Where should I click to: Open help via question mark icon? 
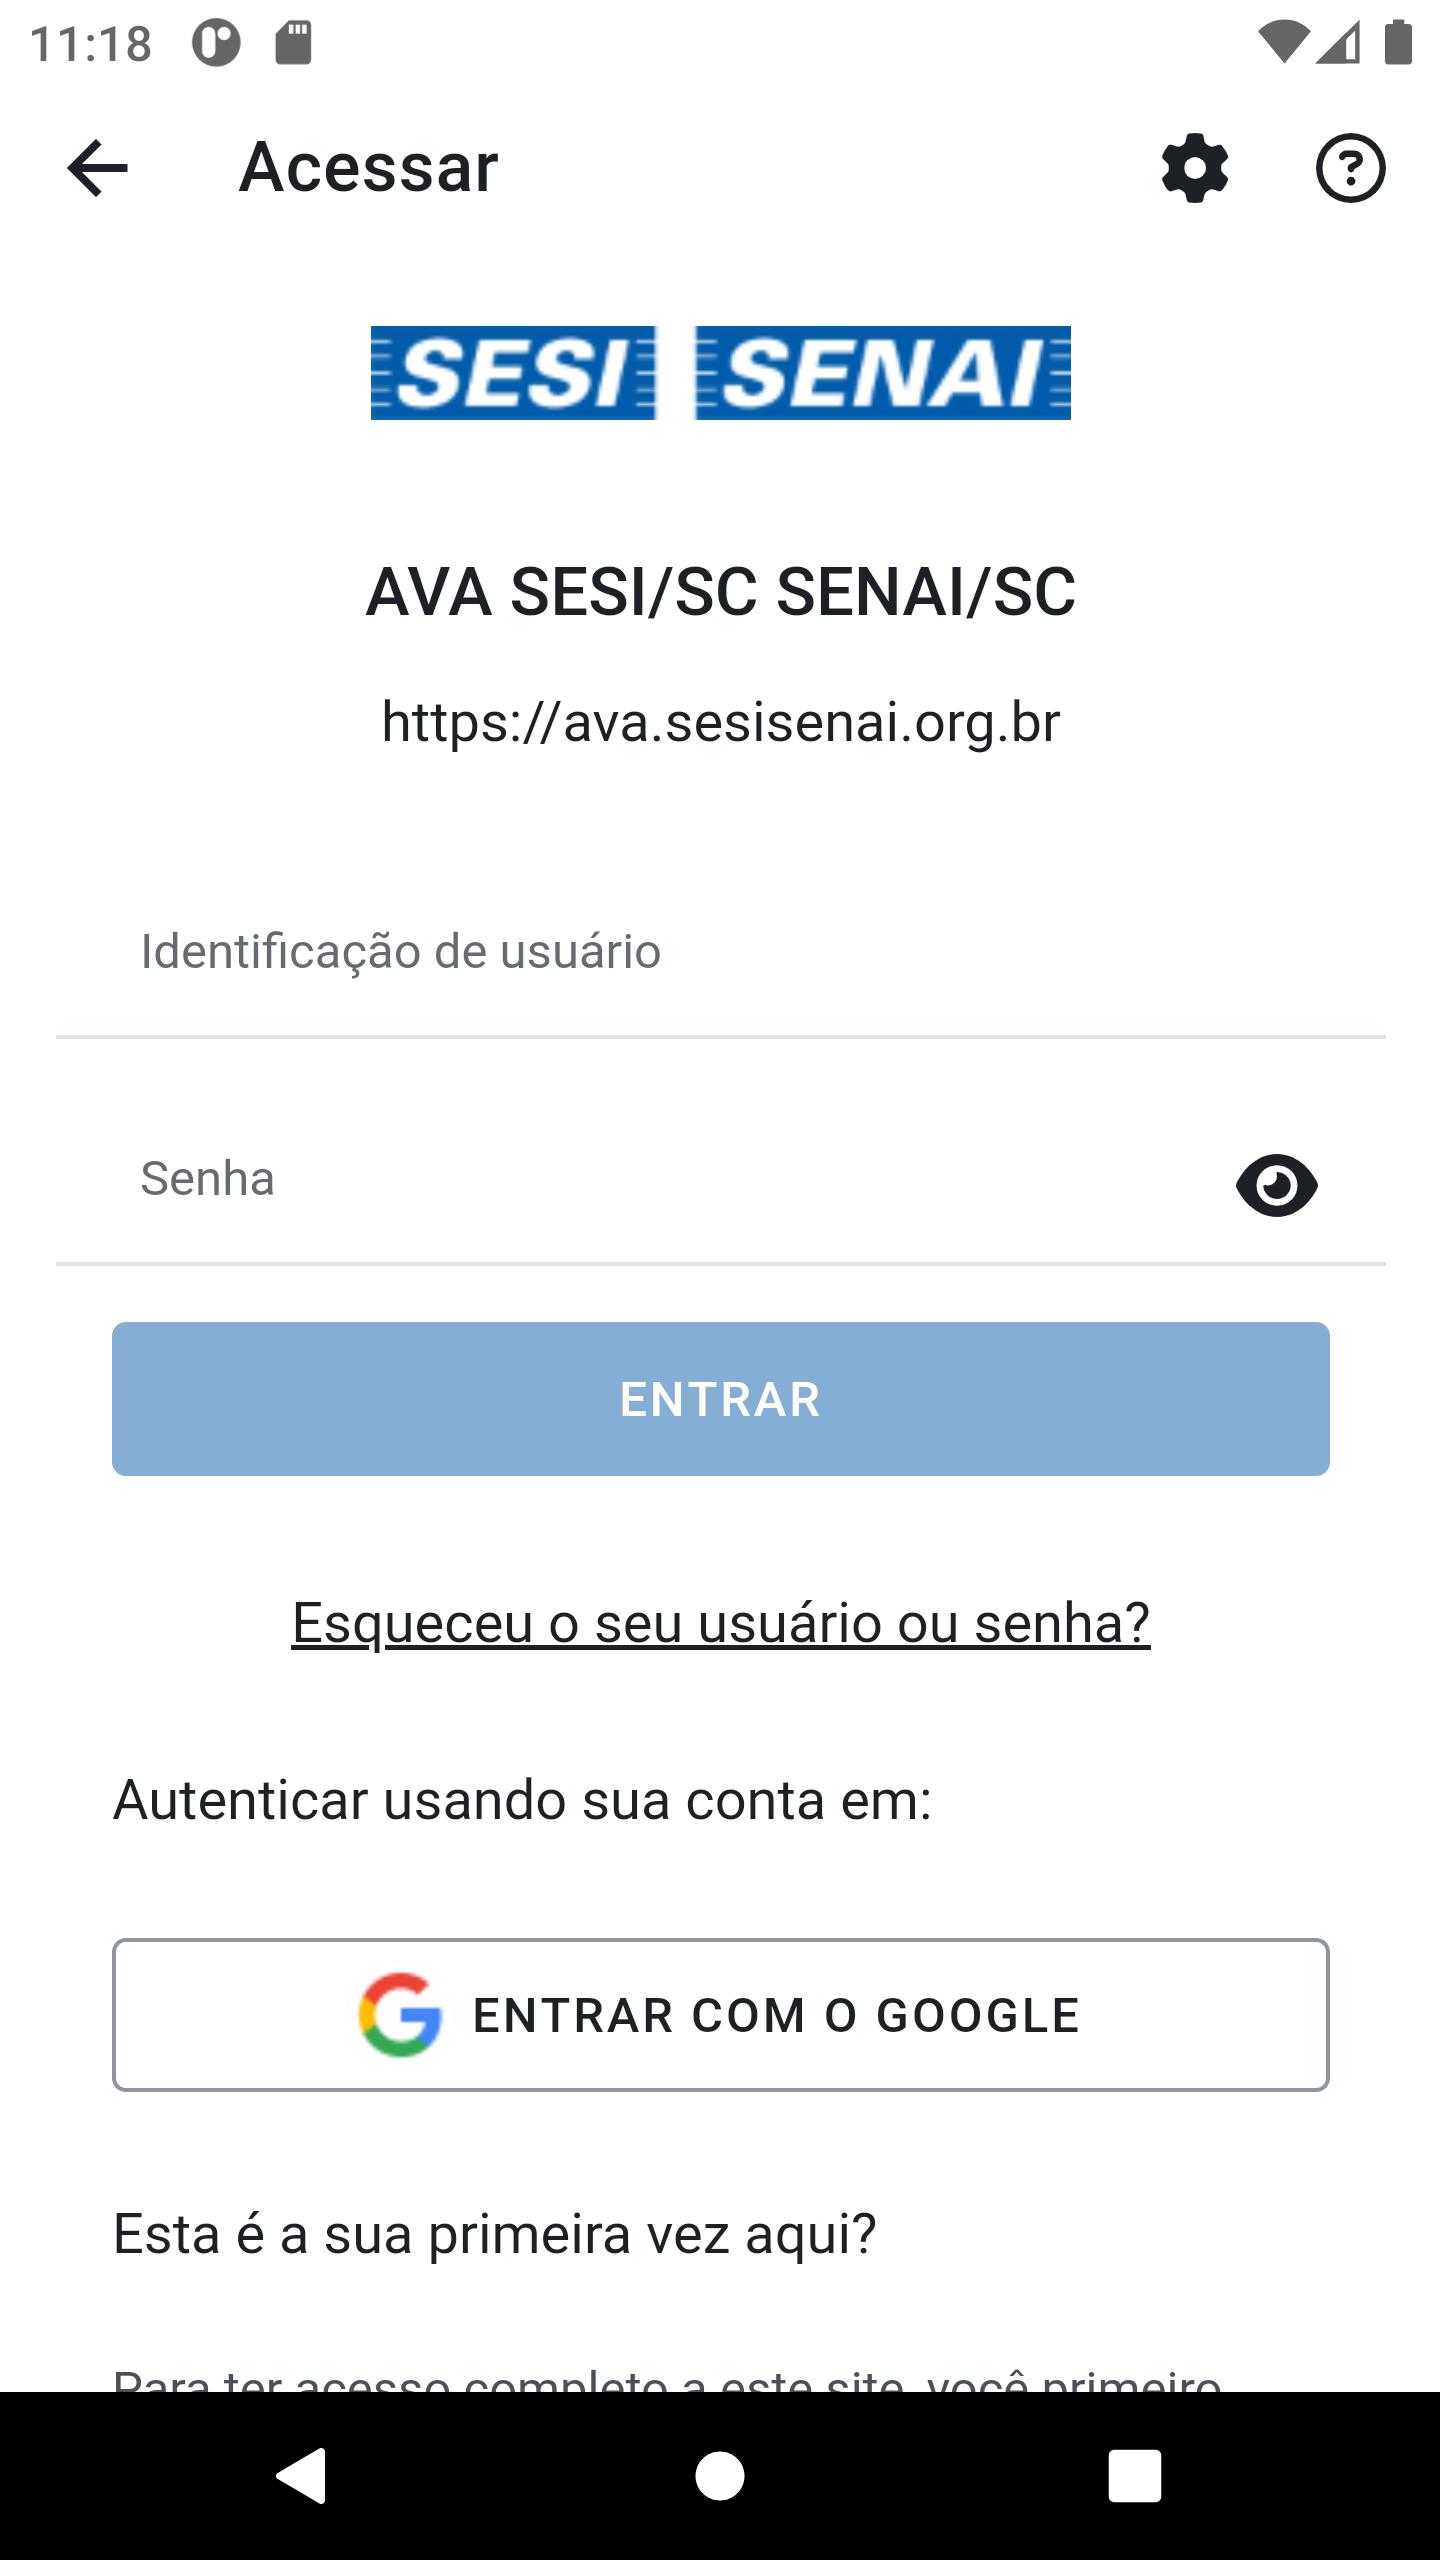click(1350, 168)
